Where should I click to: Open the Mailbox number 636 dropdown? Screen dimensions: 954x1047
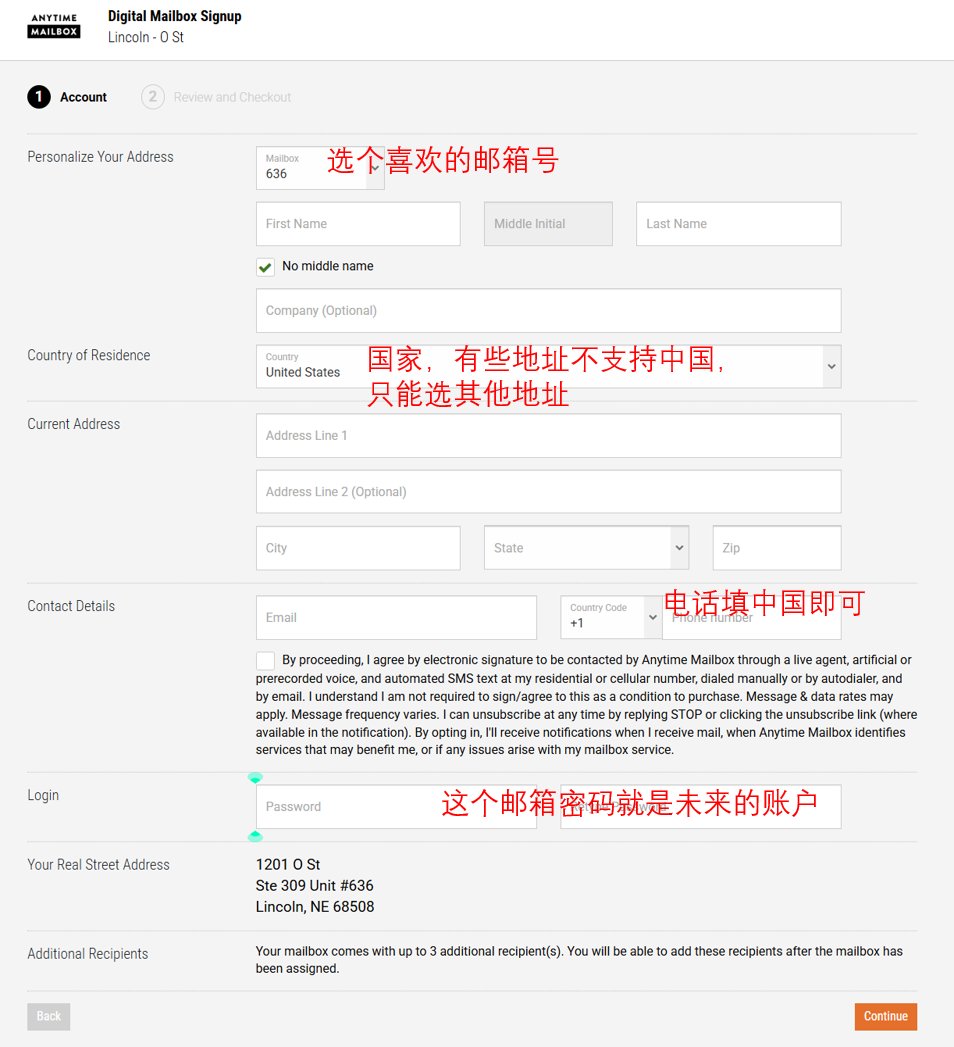pyautogui.click(x=320, y=168)
